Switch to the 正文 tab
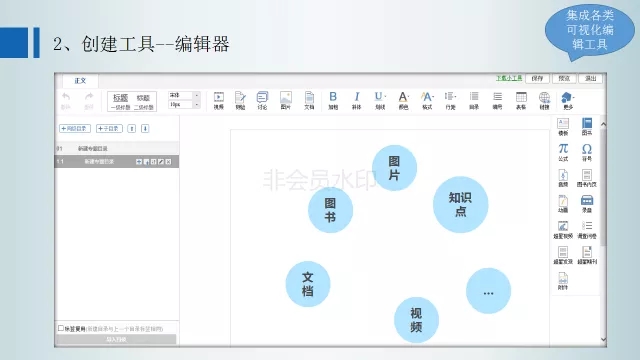This screenshot has width=640, height=360. (80, 81)
